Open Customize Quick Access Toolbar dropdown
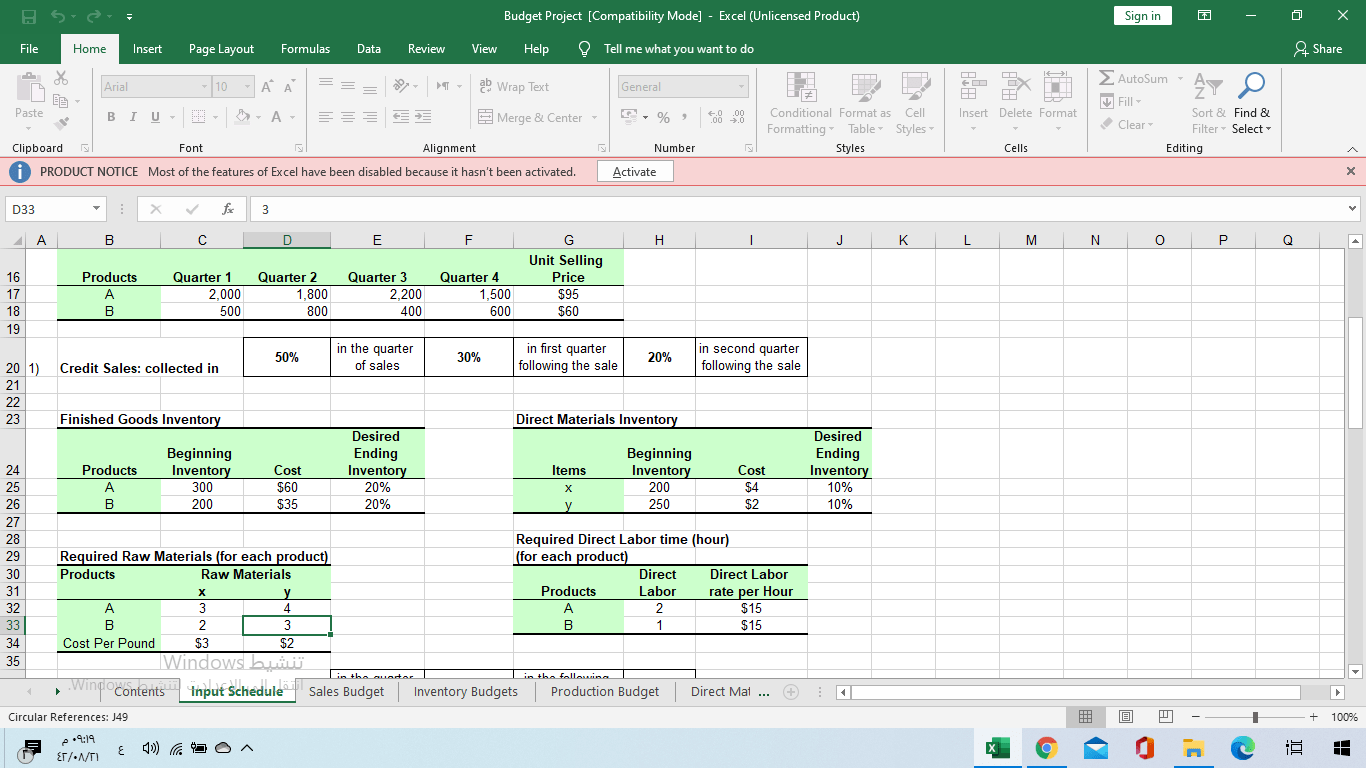1366x768 pixels. [129, 16]
